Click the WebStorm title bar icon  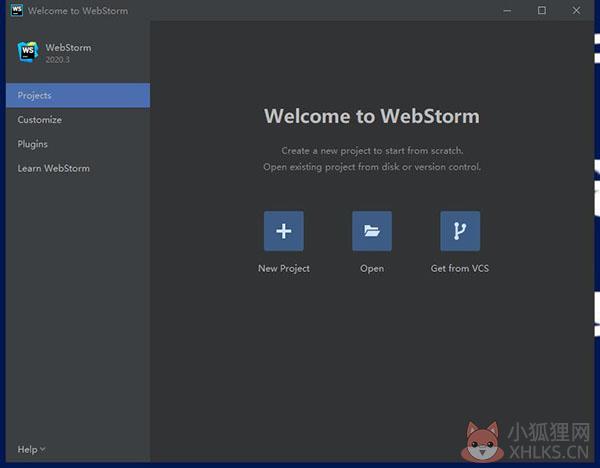16,10
